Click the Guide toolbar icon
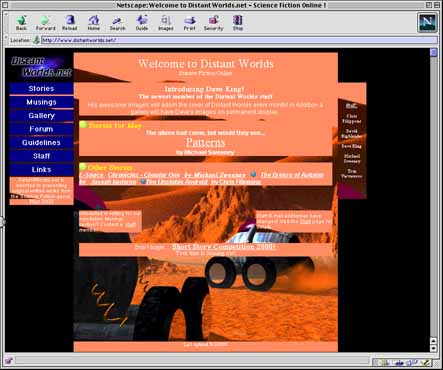The width and height of the screenshot is (443, 370). pos(142,23)
